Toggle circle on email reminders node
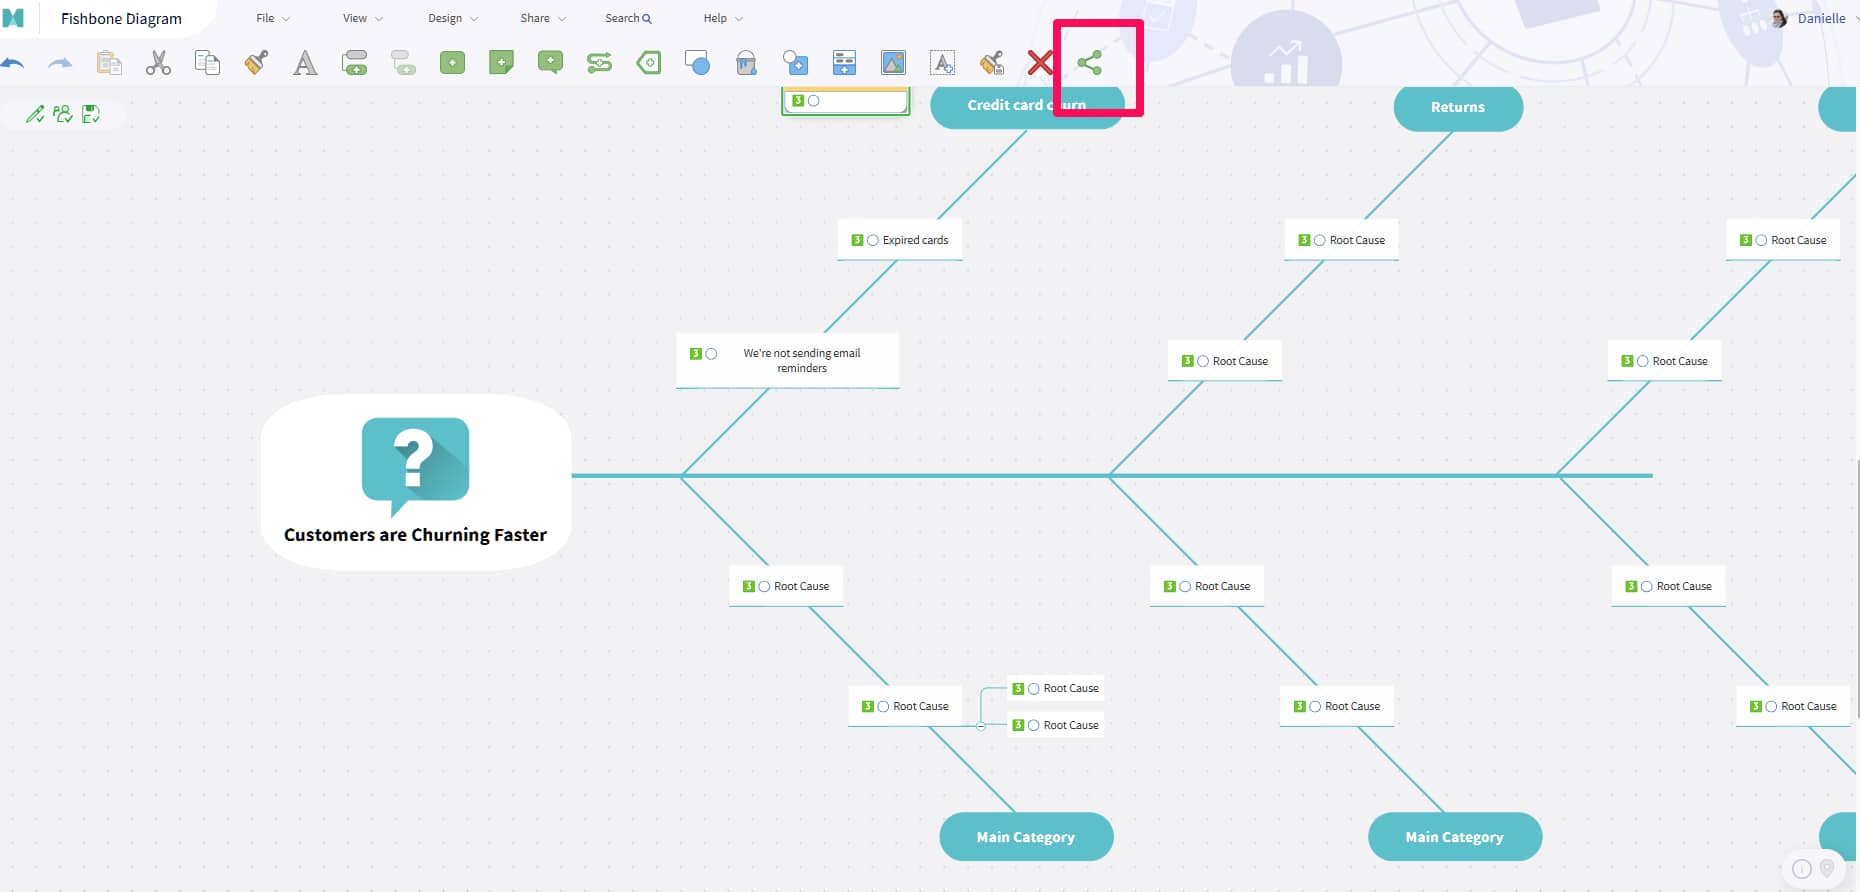 point(712,354)
